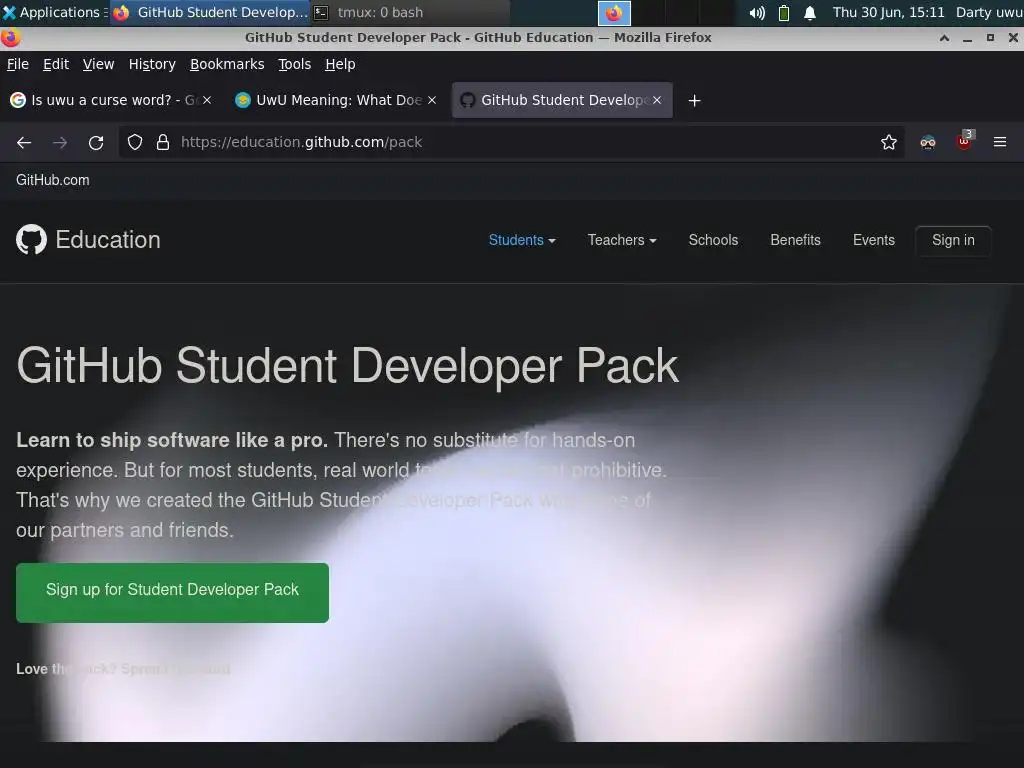This screenshot has width=1024, height=768.
Task: Switch to tmux bash terminal in taskbar
Action: tap(410, 12)
